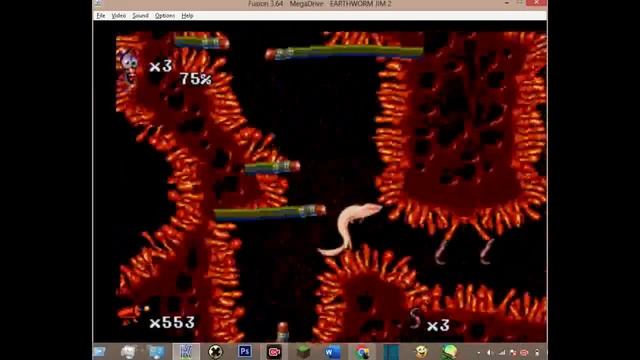Open the File menu
Screen dimensions: 640x360
point(101,16)
